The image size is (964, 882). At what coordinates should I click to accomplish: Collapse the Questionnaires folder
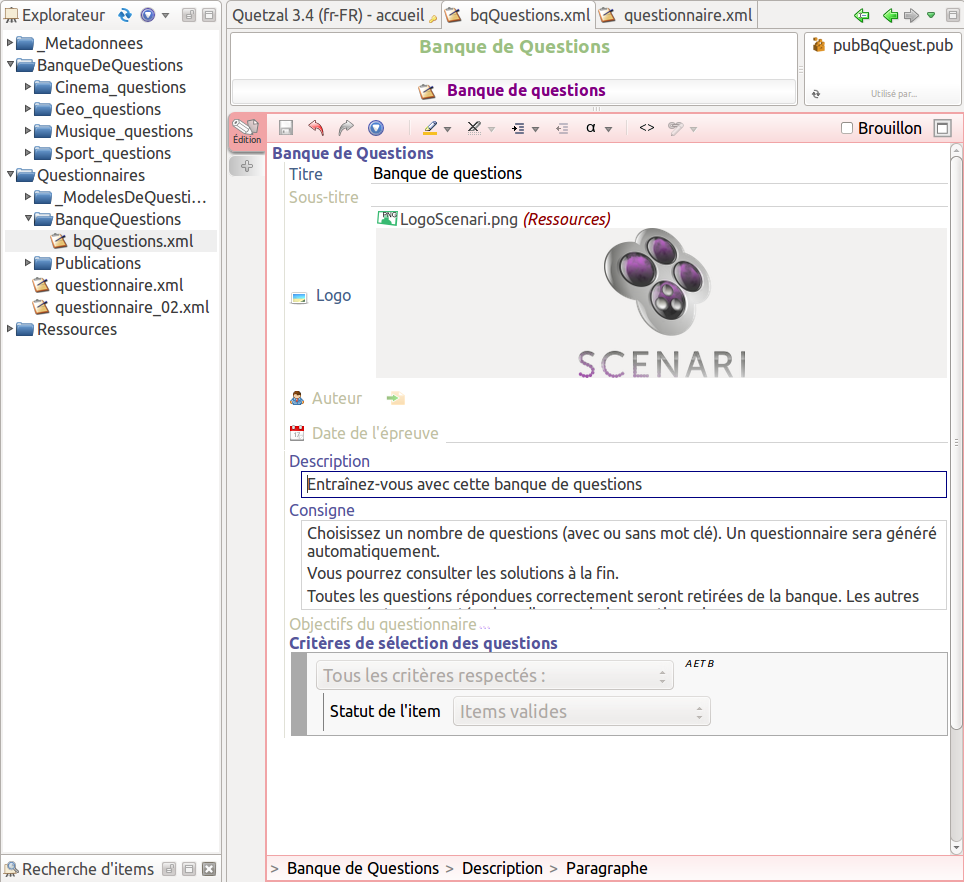pos(10,175)
